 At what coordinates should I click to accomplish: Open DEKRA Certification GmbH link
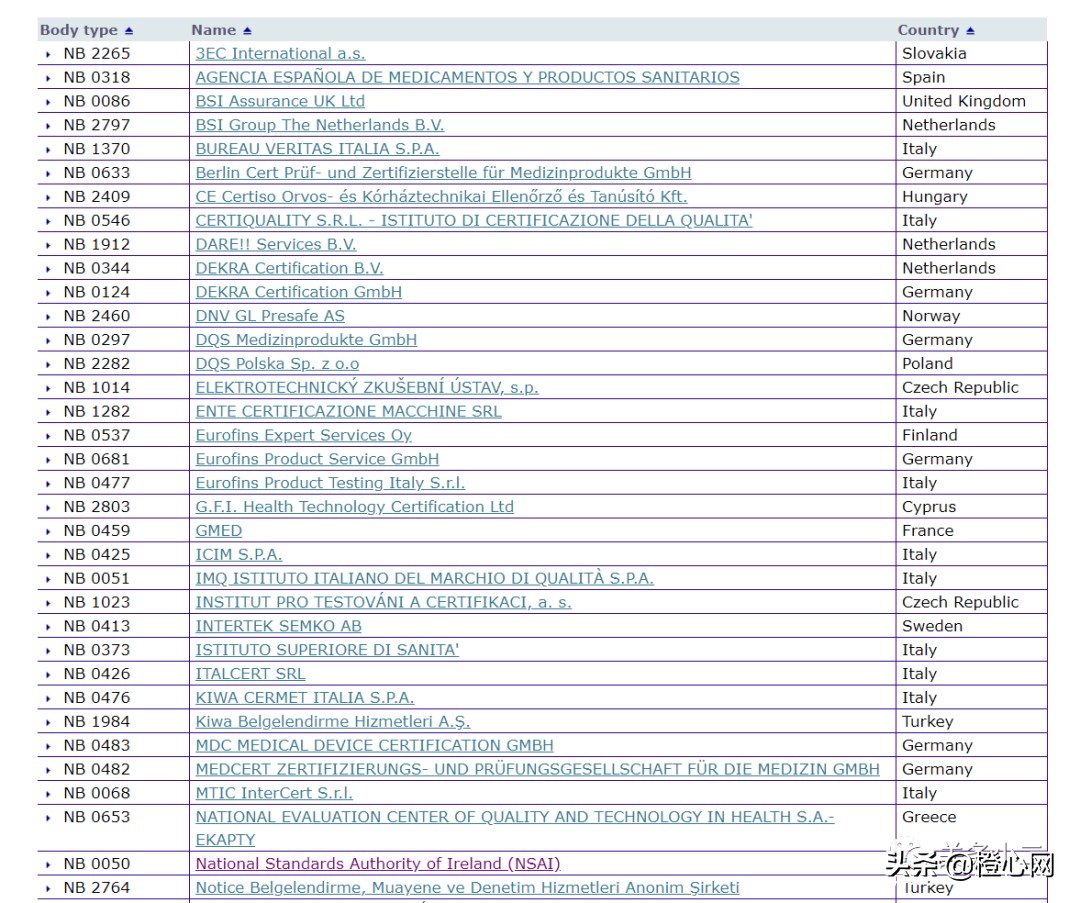pyautogui.click(x=299, y=292)
